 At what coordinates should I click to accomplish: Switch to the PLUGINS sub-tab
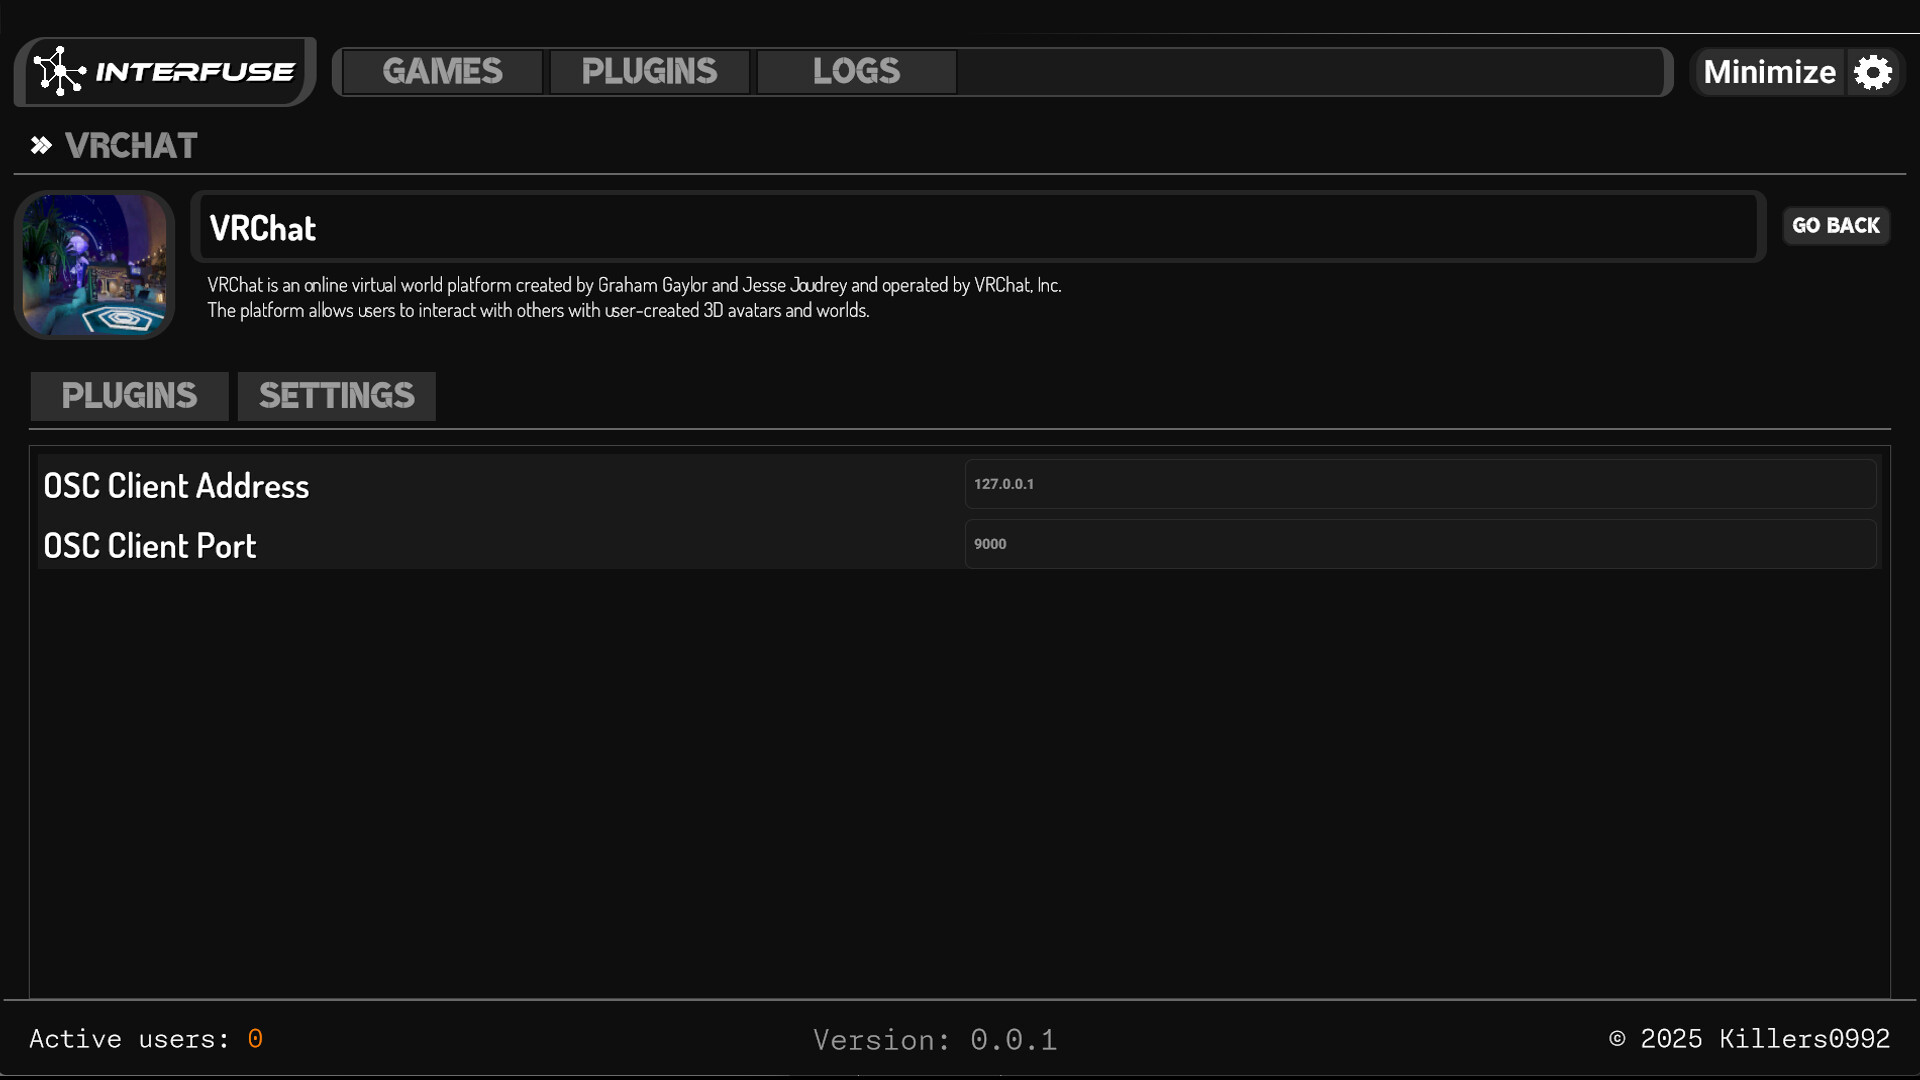[129, 396]
